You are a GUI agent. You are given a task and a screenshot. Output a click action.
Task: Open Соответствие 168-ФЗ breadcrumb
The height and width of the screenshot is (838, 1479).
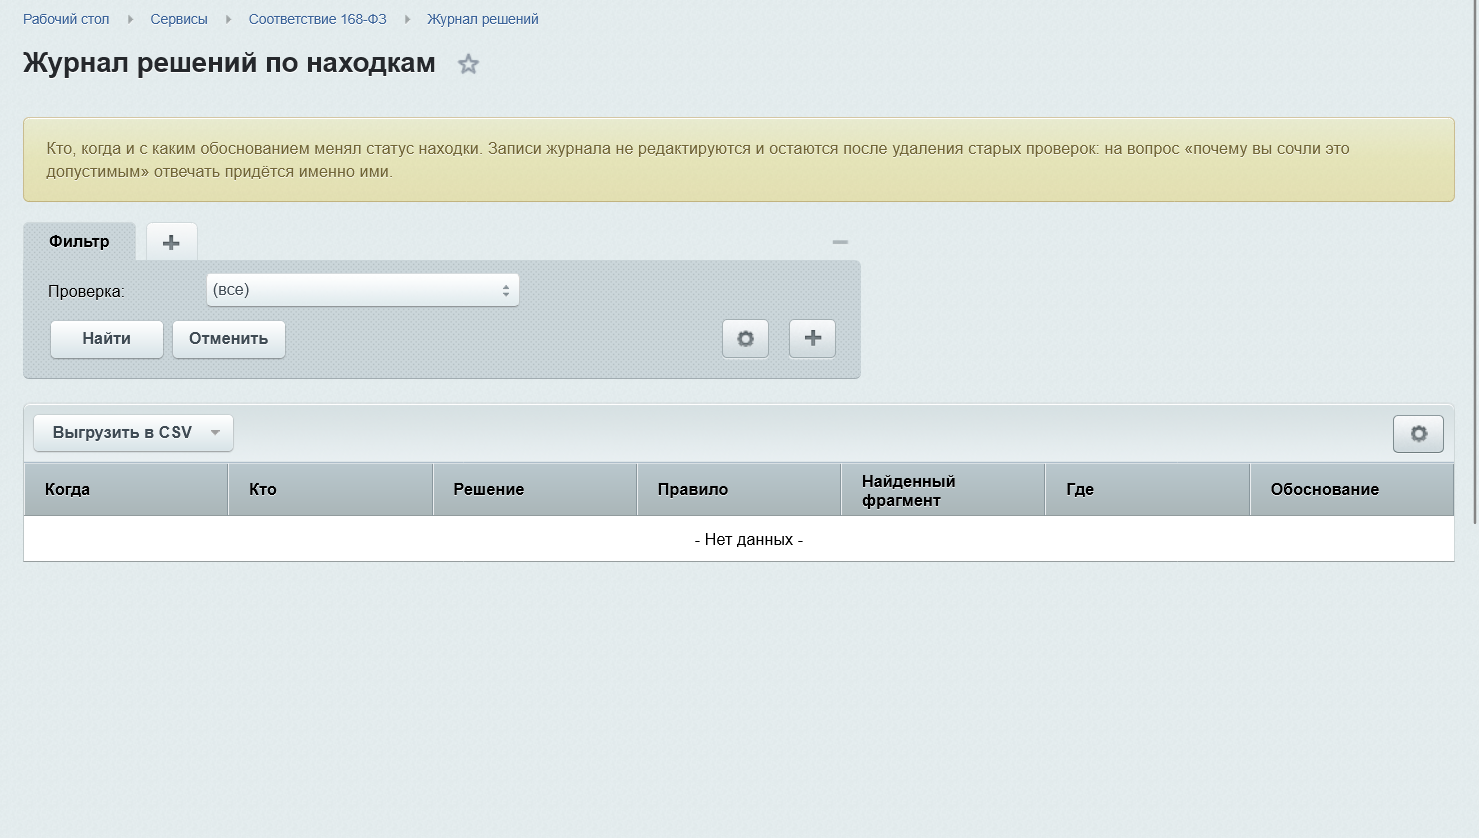coord(318,19)
